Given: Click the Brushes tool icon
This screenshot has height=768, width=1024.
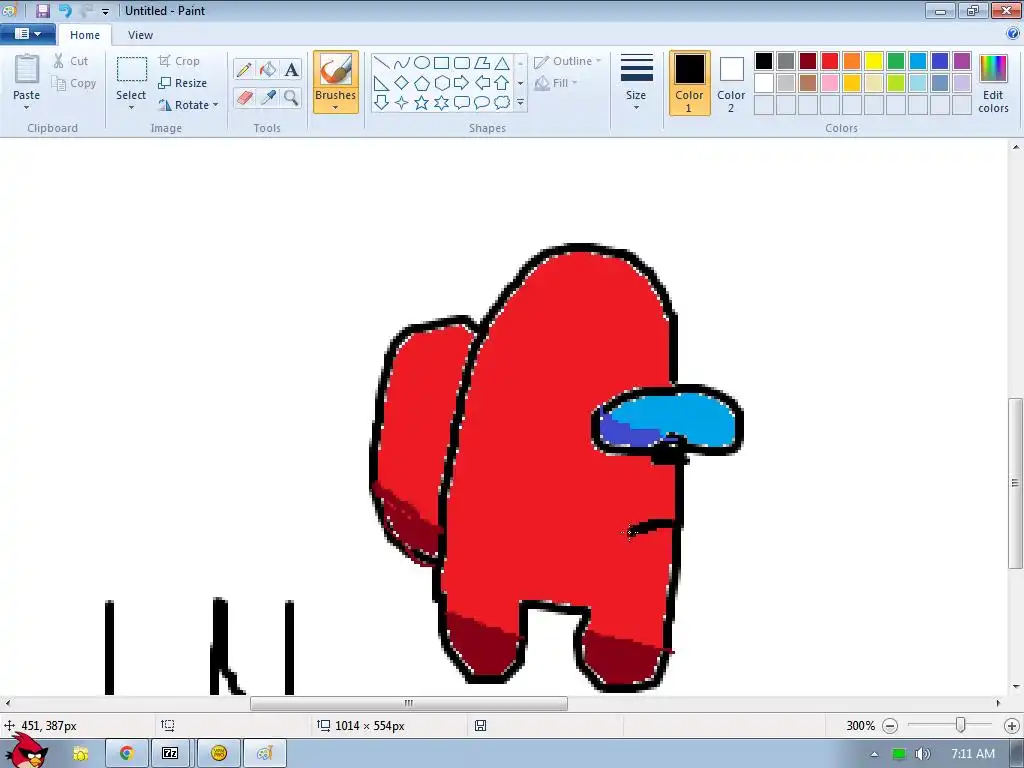Looking at the screenshot, I should pyautogui.click(x=336, y=69).
